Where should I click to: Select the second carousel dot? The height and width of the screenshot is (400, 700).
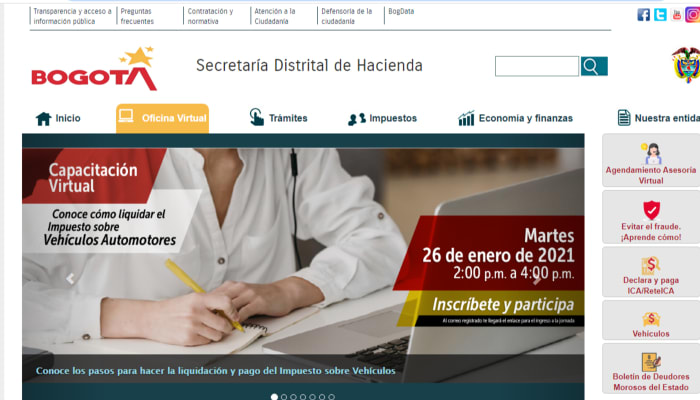point(284,396)
